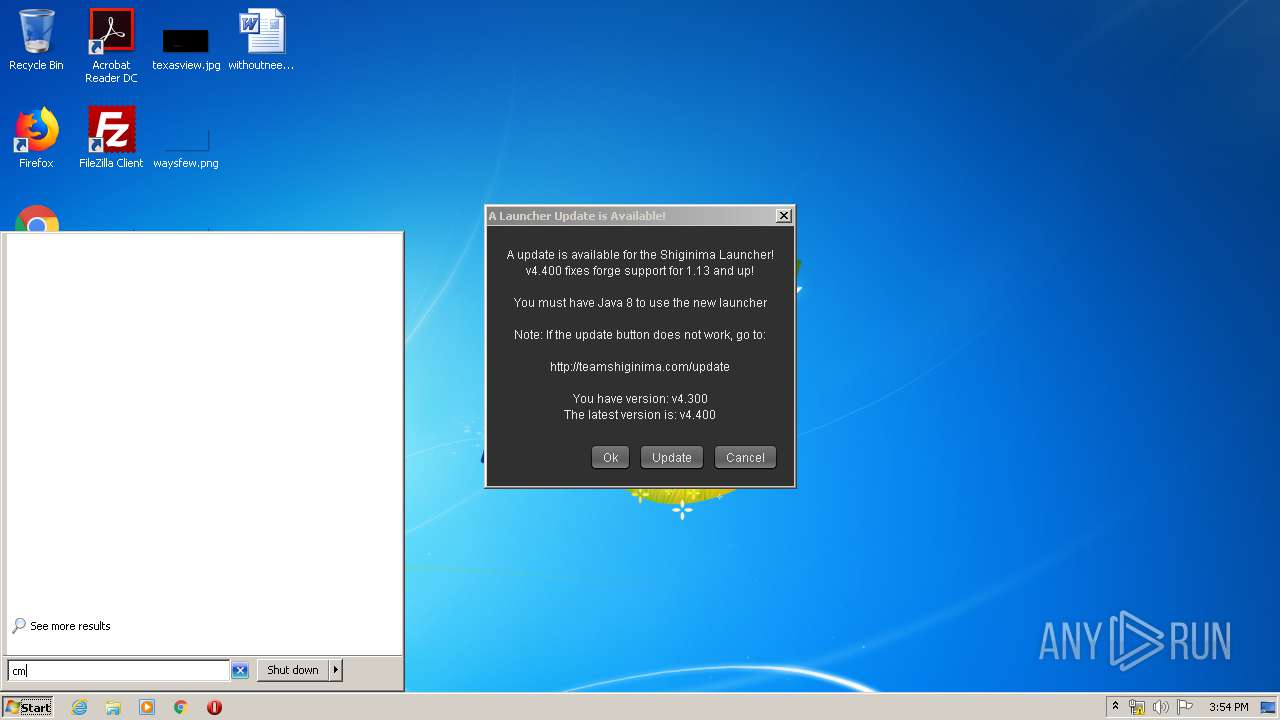The height and width of the screenshot is (720, 1280).
Task: Open the volume speaker tray icon
Action: 1161,707
